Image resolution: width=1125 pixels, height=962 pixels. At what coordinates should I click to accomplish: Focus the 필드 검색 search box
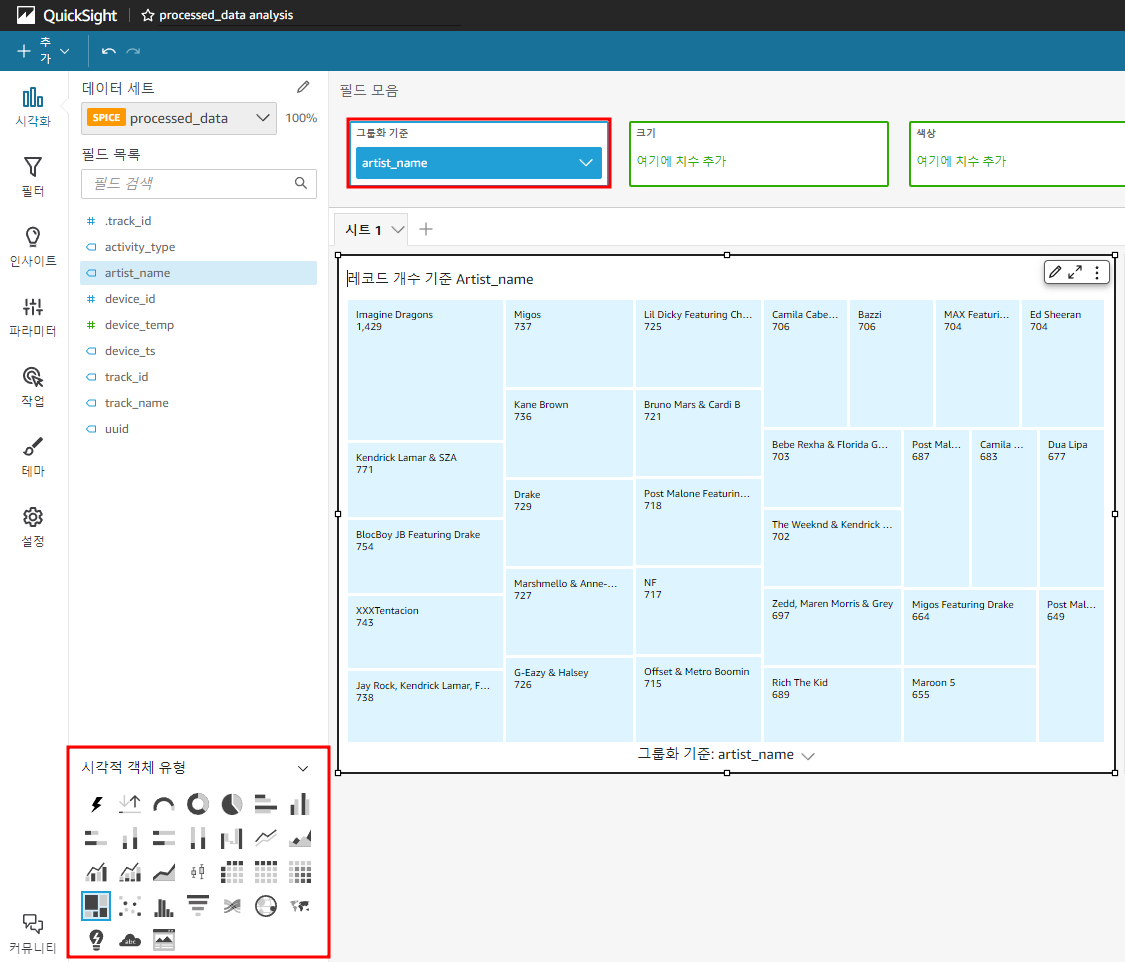coord(199,184)
